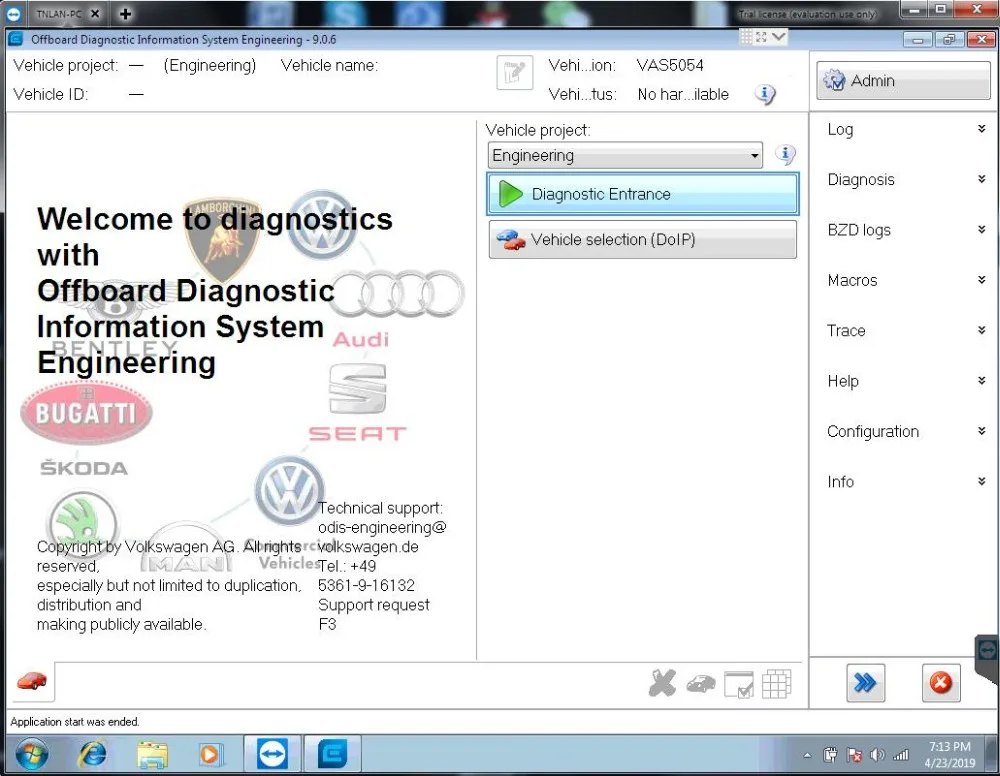Click the window checkmark icon in bottom toolbar

tap(739, 685)
